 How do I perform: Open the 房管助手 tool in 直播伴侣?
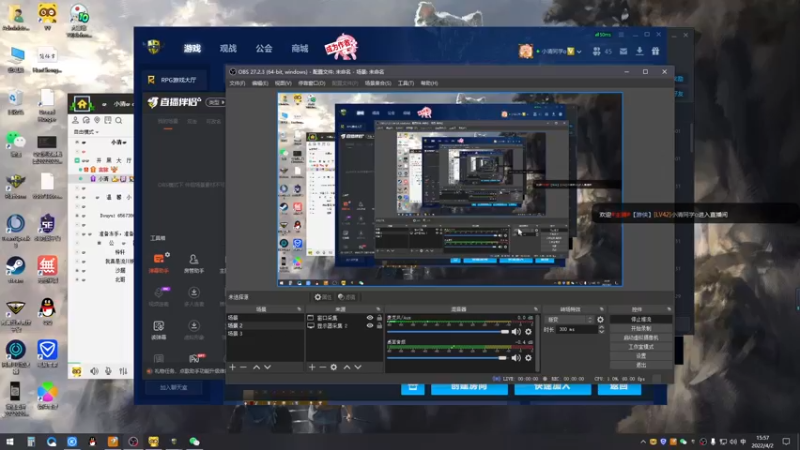[194, 264]
